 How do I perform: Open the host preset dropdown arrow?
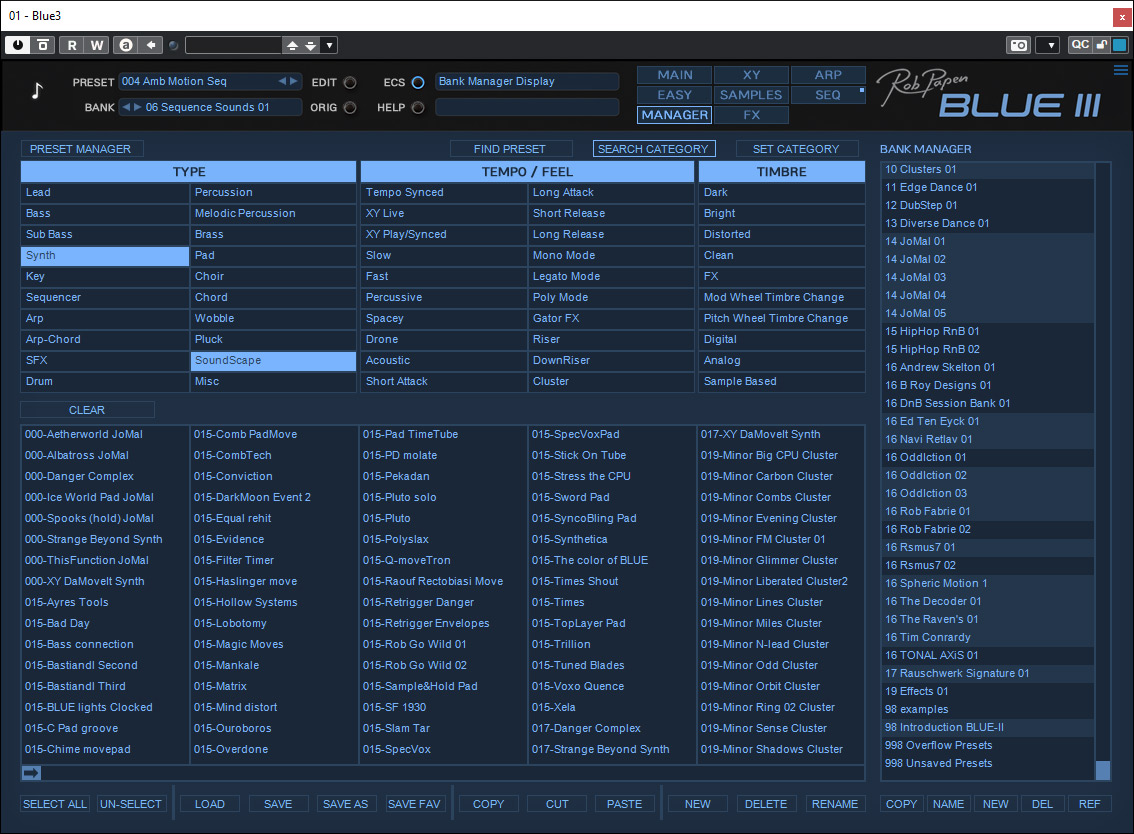coord(329,45)
